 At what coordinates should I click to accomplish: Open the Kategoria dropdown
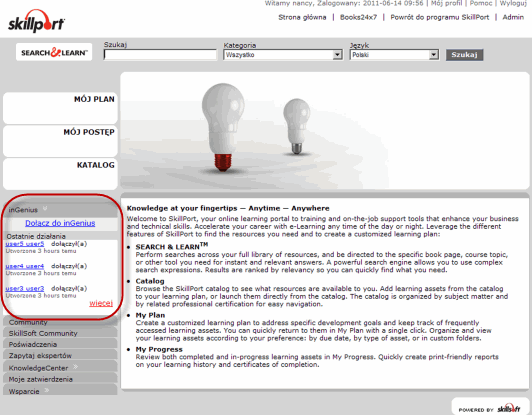pyautogui.click(x=283, y=55)
